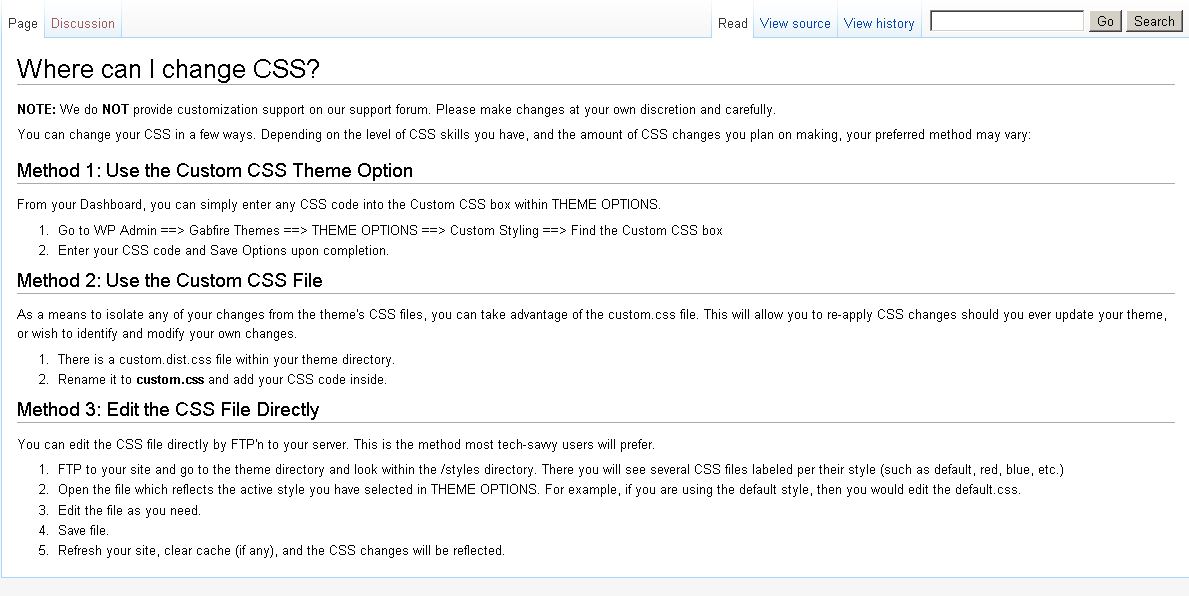Switch to the Discussion tab
The image size is (1189, 596).
[83, 23]
